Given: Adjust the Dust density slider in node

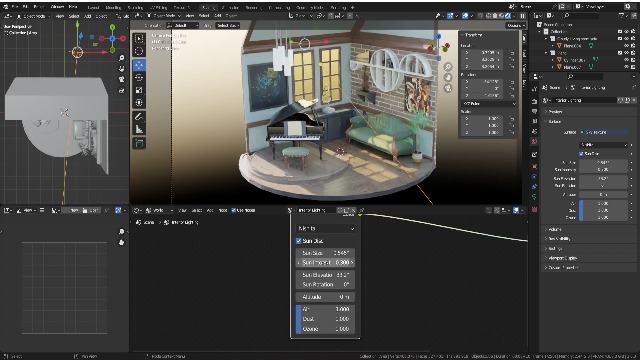Looking at the screenshot, I should tap(325, 319).
